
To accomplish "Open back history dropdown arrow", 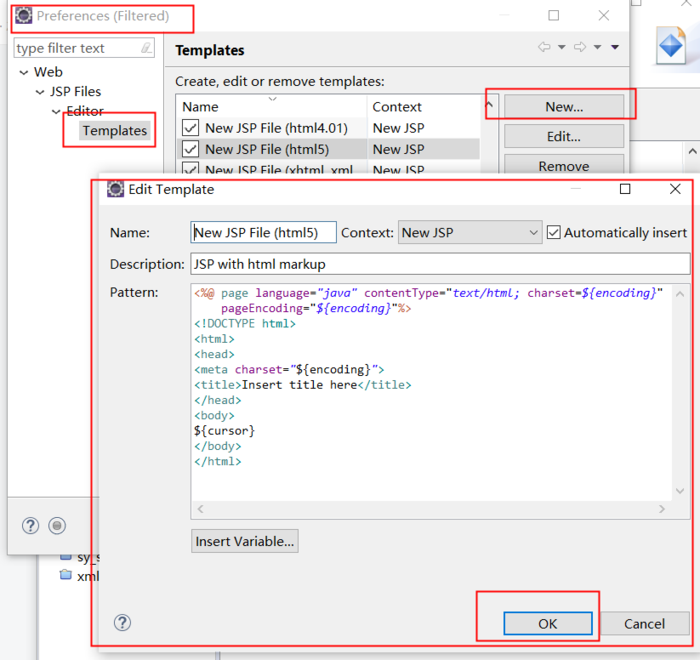I will click(x=562, y=47).
